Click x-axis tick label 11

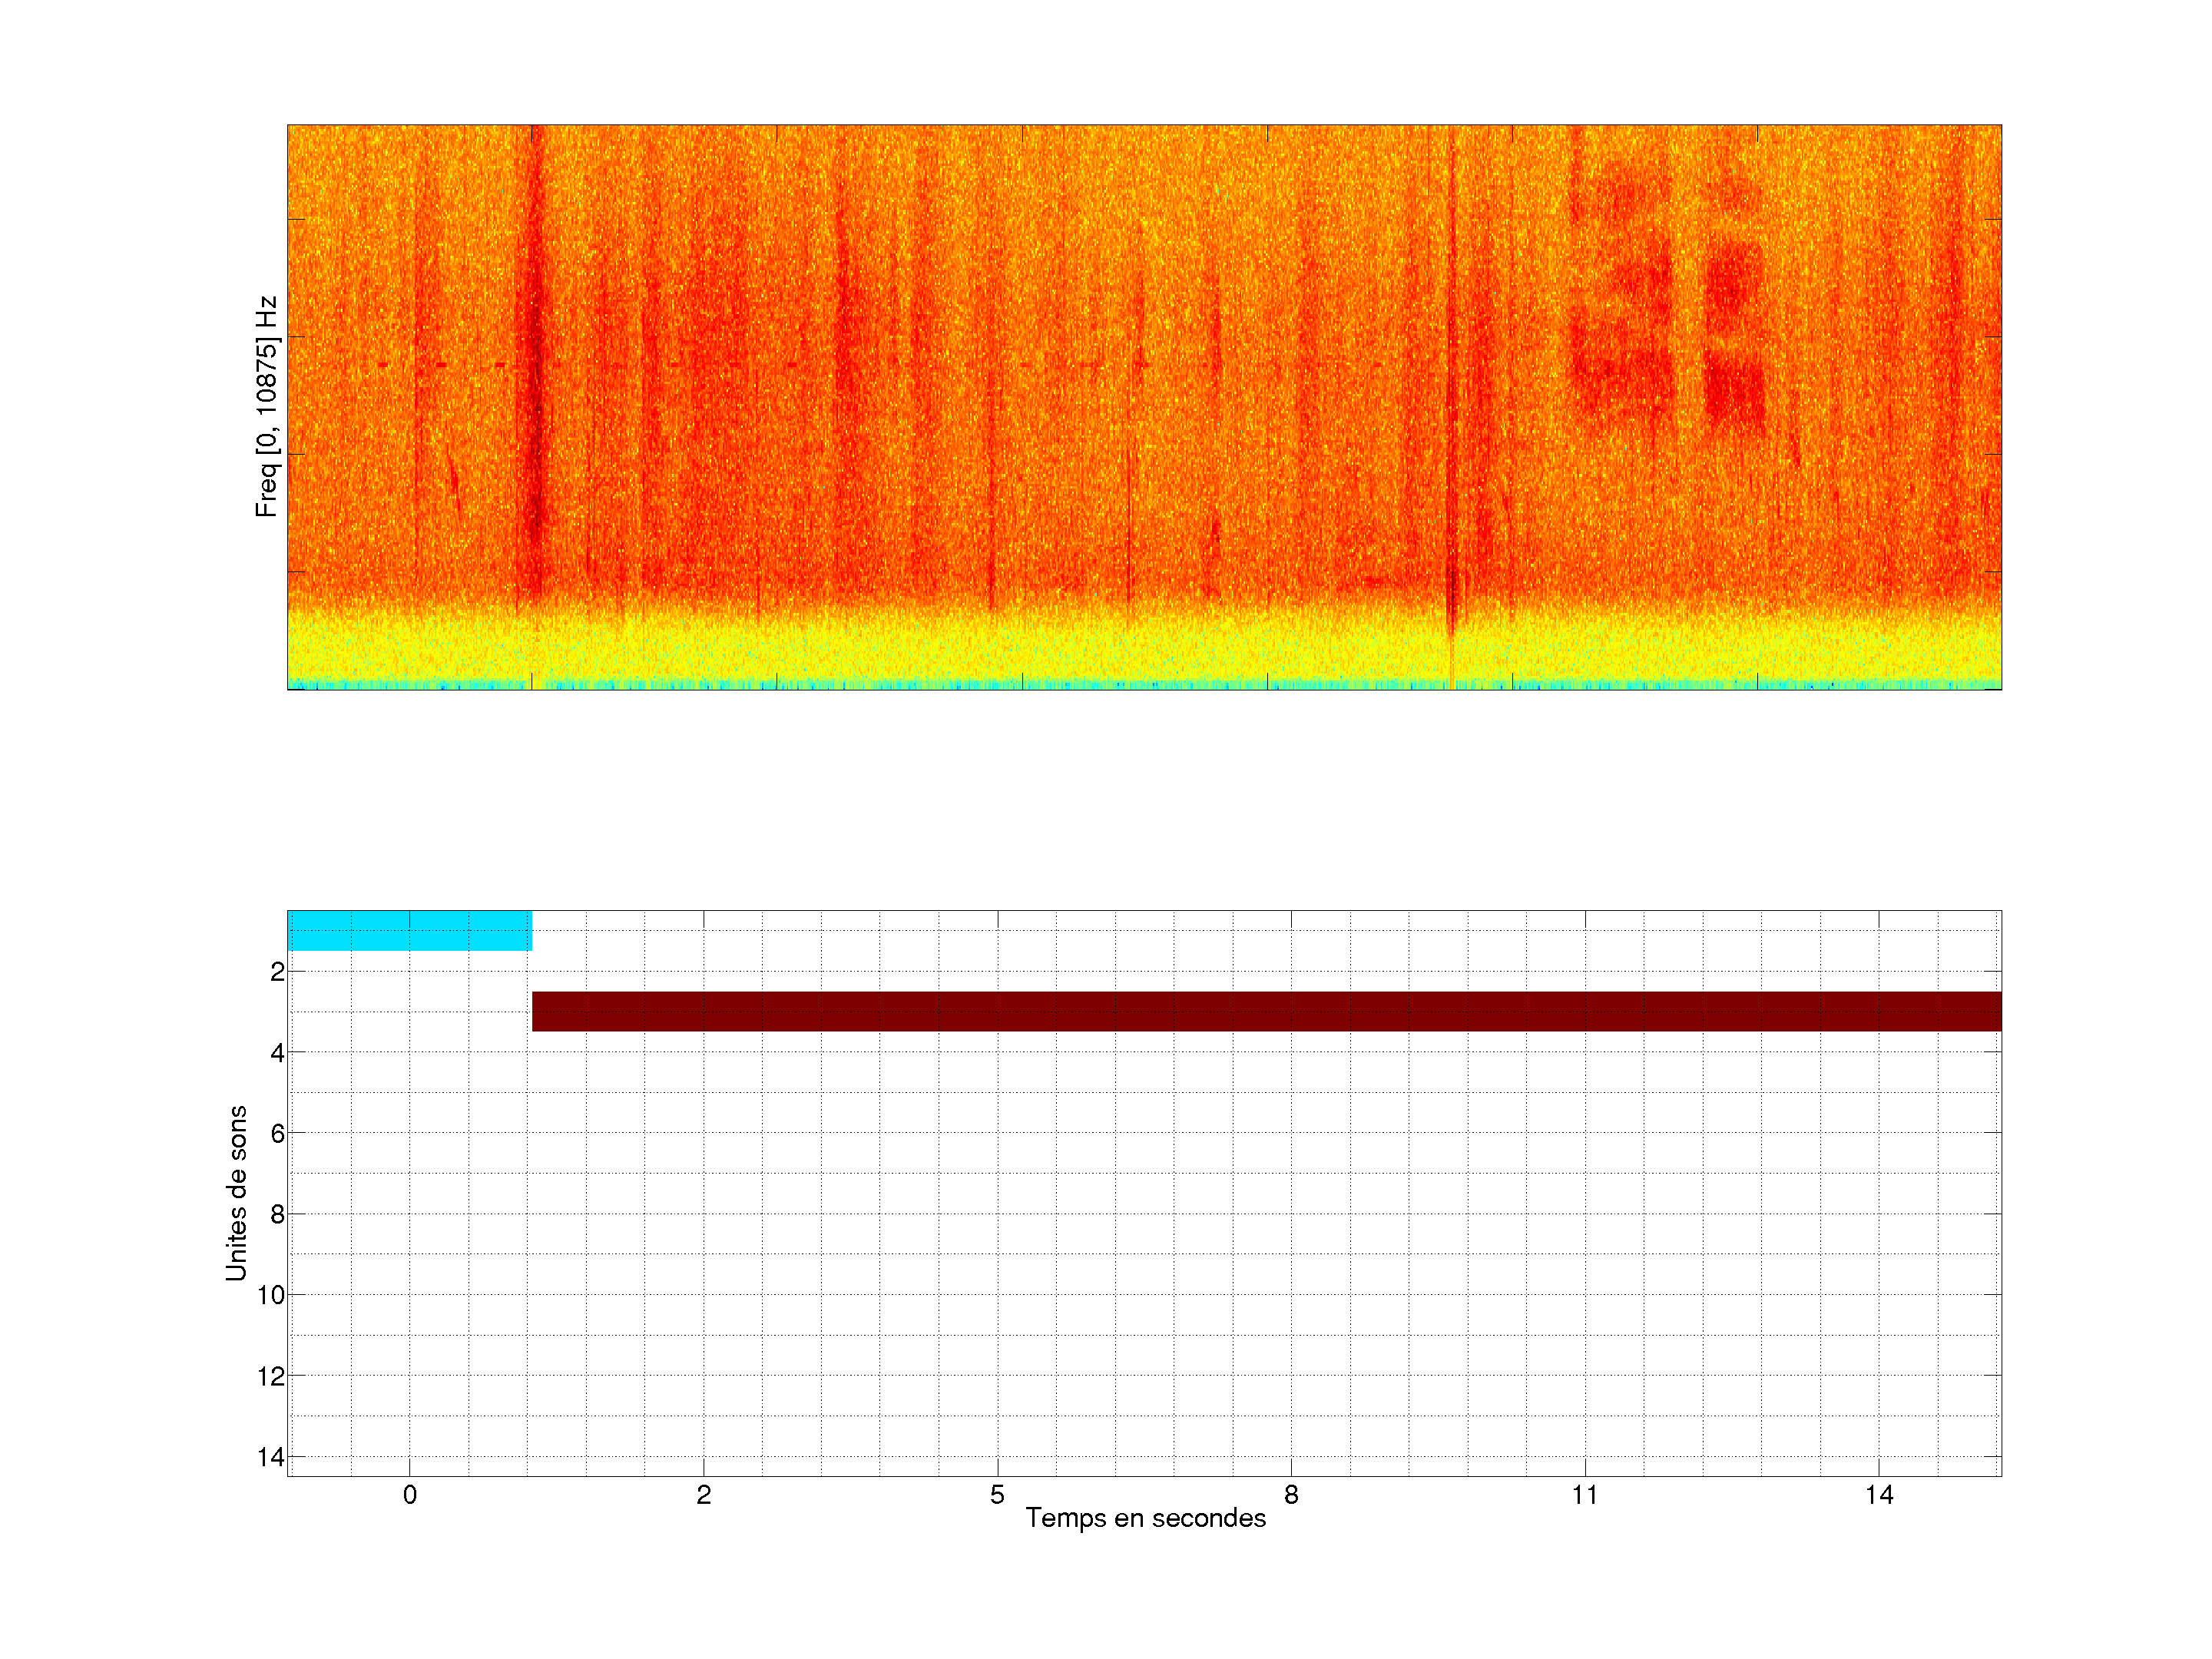(1584, 1495)
